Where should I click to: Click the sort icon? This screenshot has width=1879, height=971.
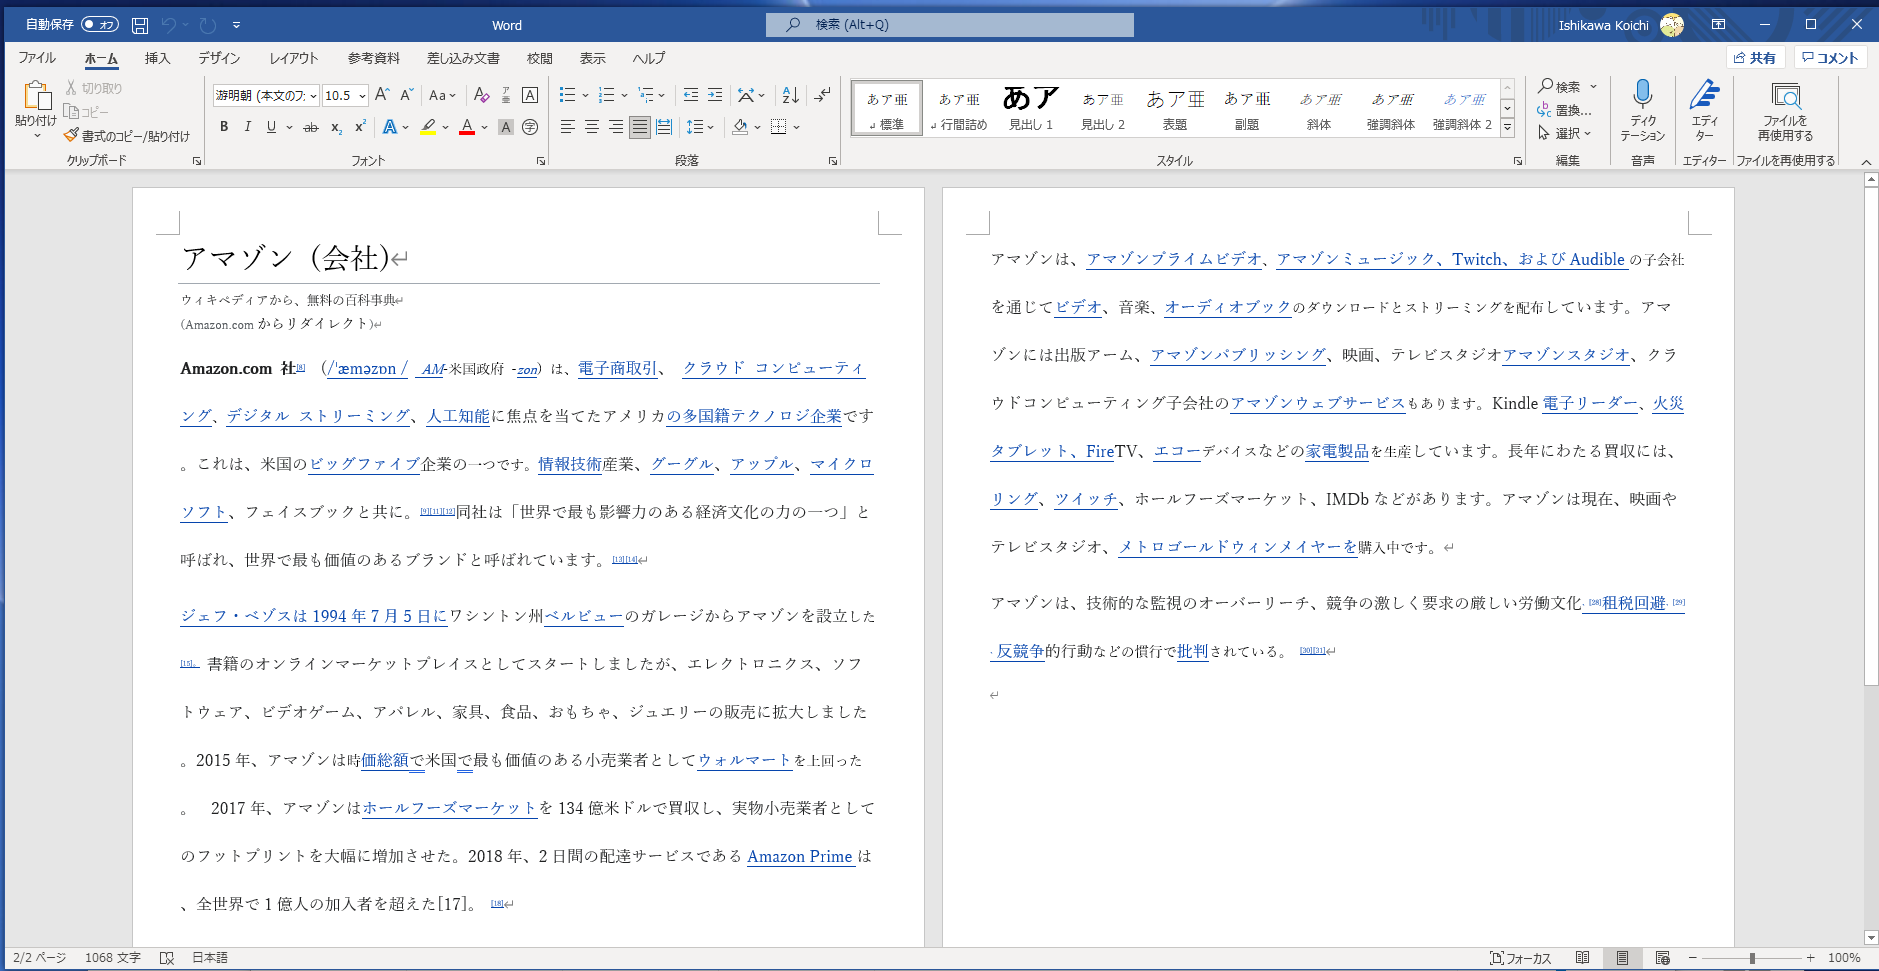click(790, 95)
